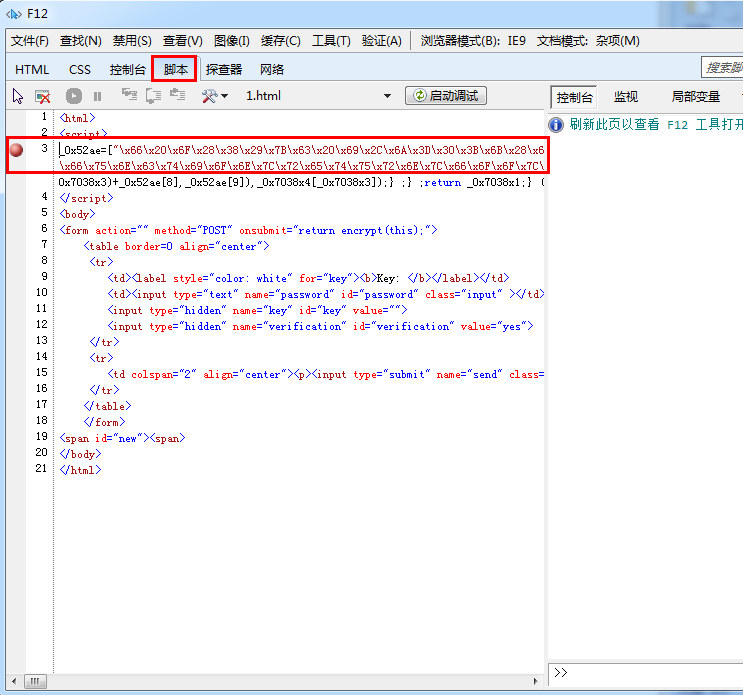The height and width of the screenshot is (695, 743).
Task: Click the password input code on line 10
Action: pyautogui.click(x=326, y=294)
